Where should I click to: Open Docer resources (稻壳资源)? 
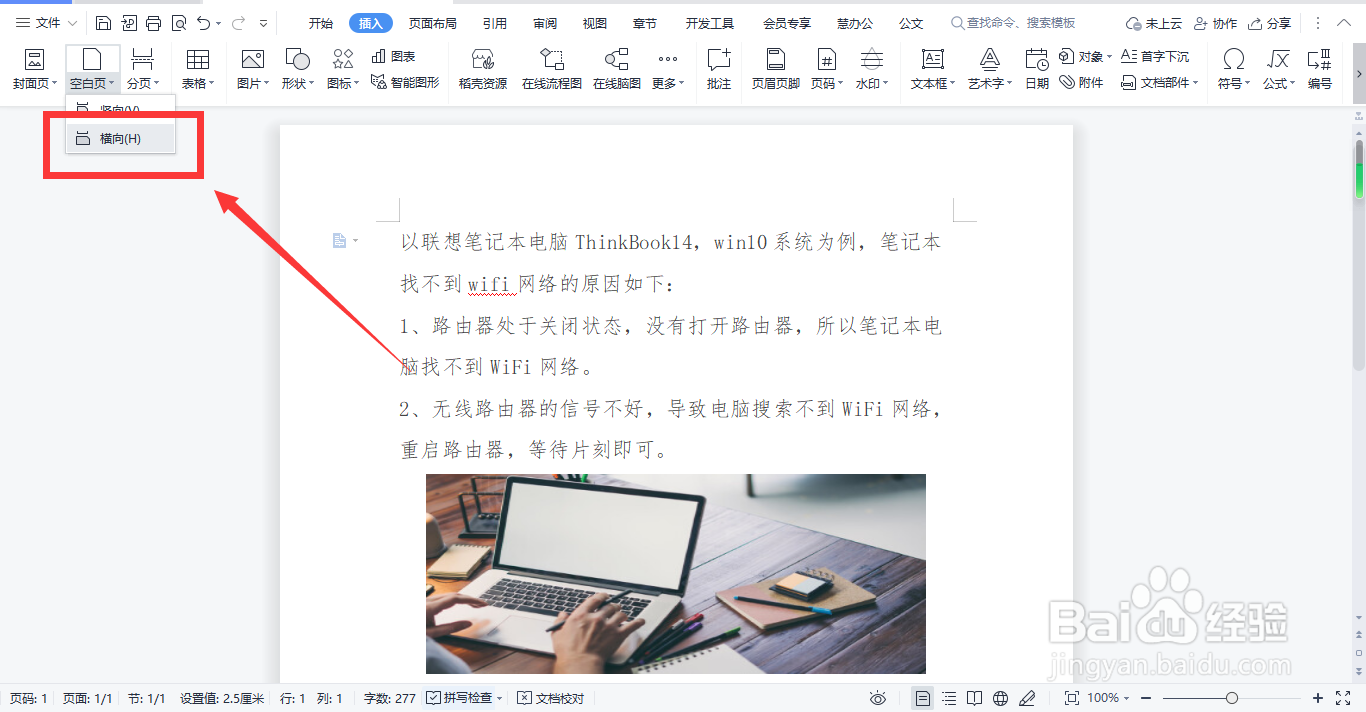tap(483, 69)
